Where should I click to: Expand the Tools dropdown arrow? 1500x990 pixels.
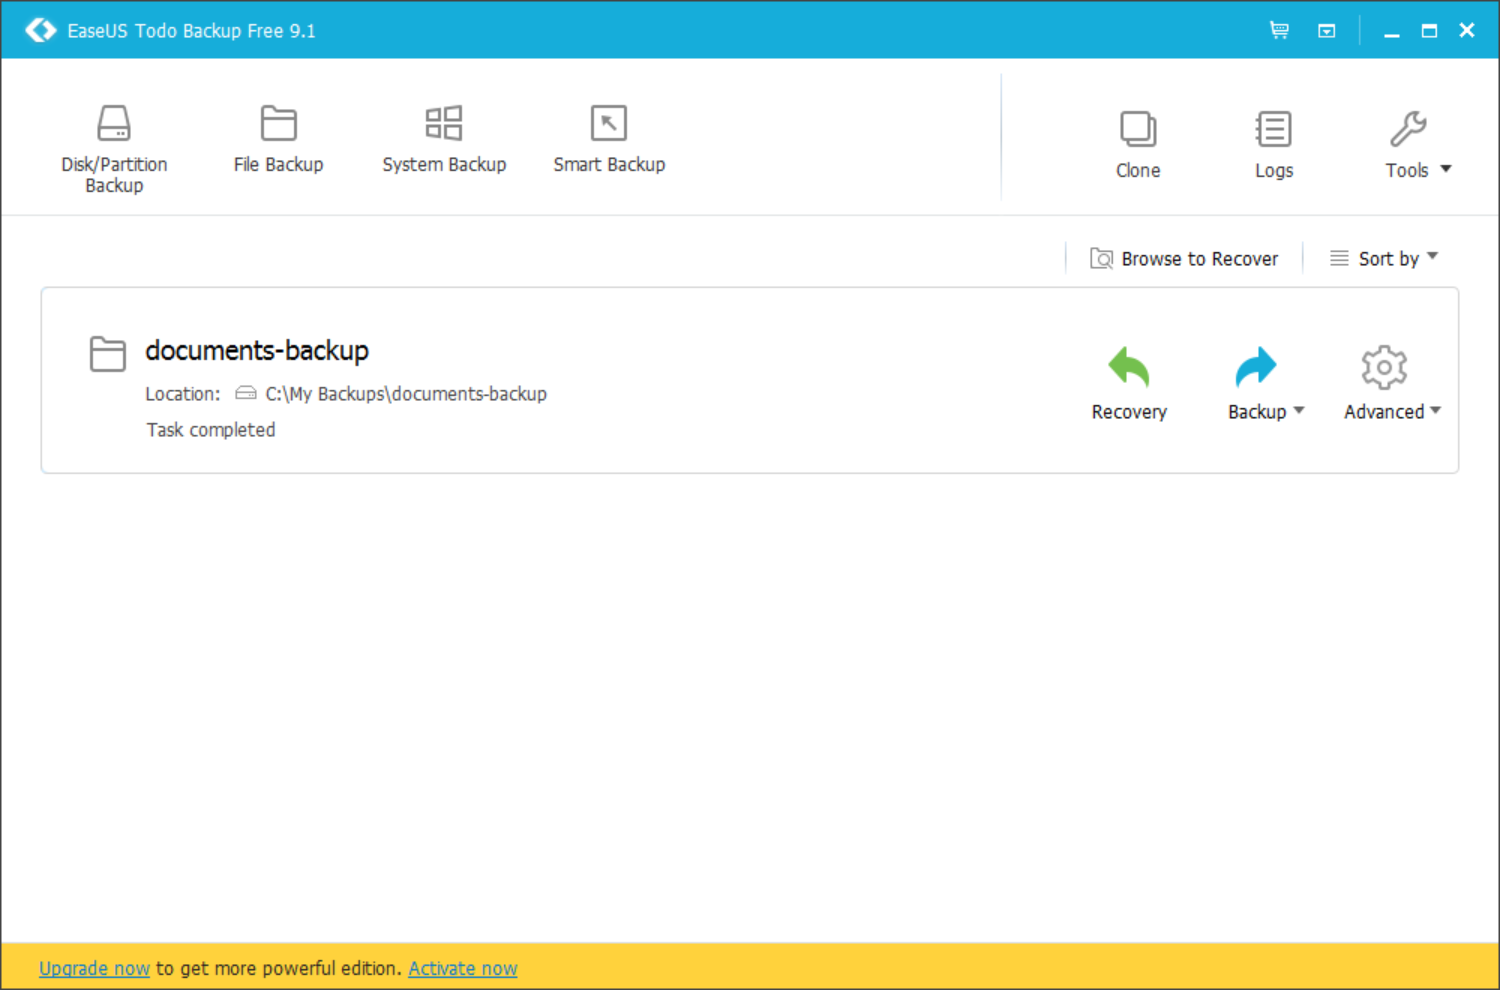(x=1446, y=169)
